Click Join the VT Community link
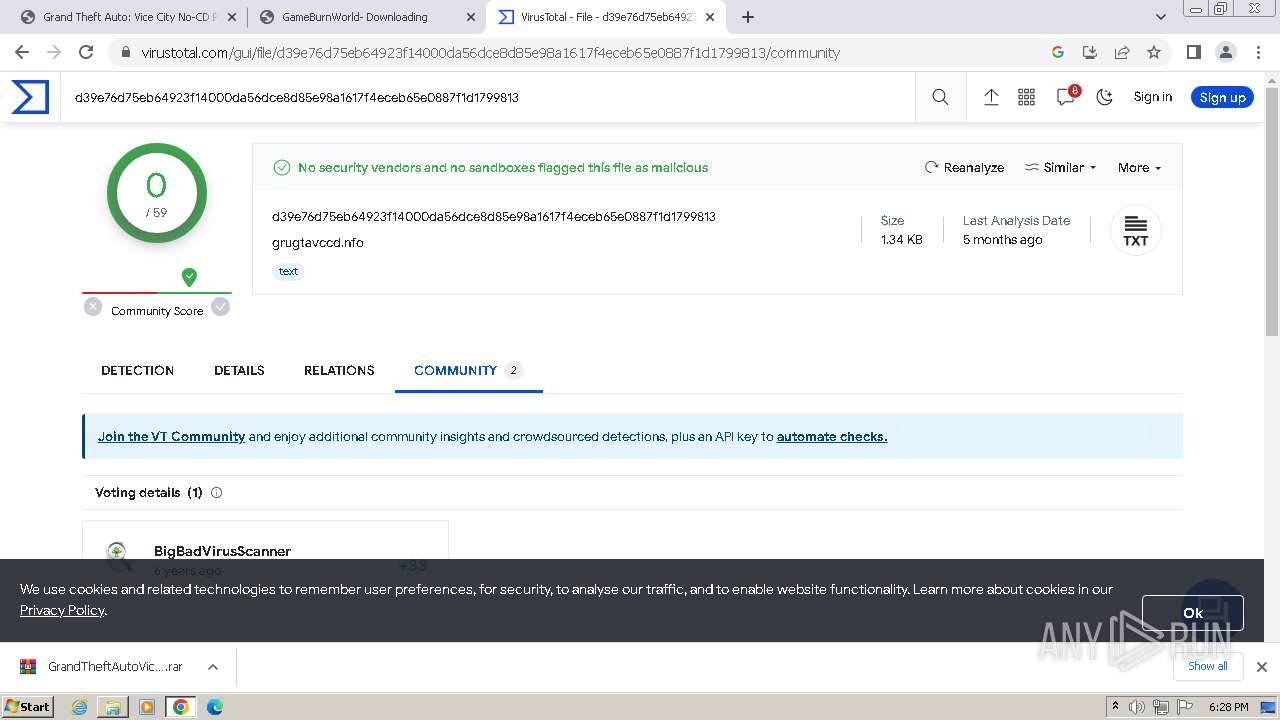 (171, 436)
